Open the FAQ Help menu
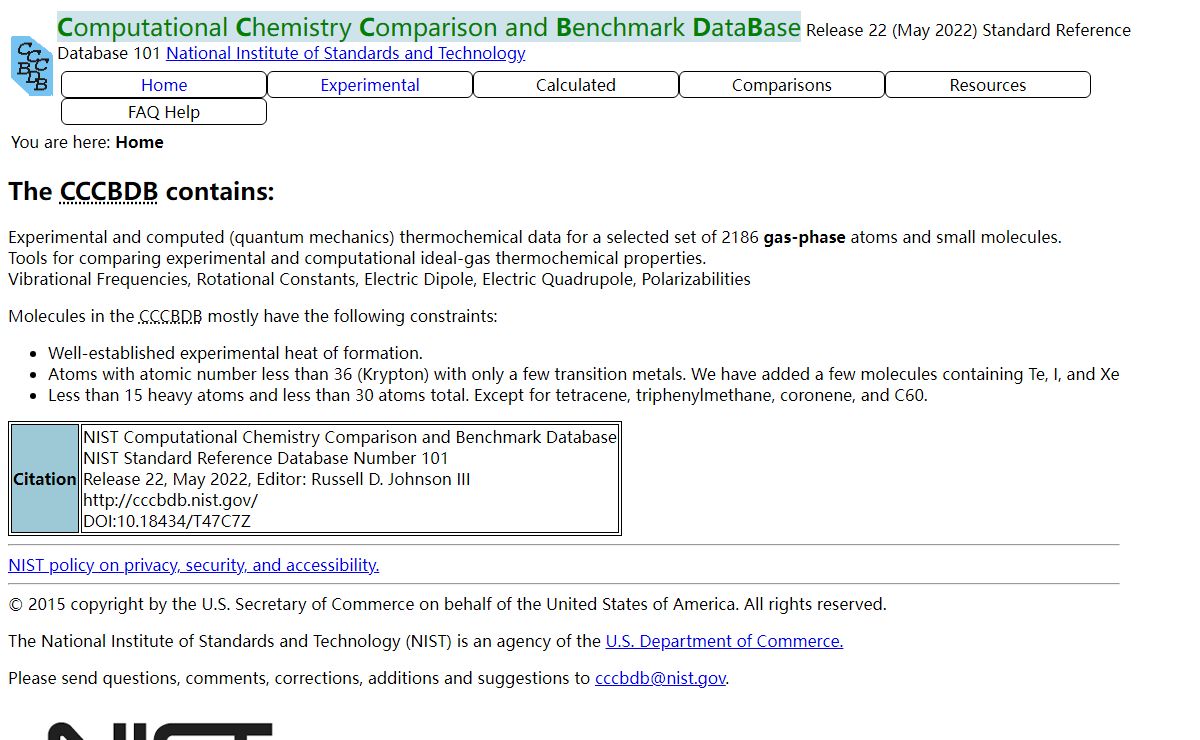1200x740 pixels. pyautogui.click(x=164, y=112)
